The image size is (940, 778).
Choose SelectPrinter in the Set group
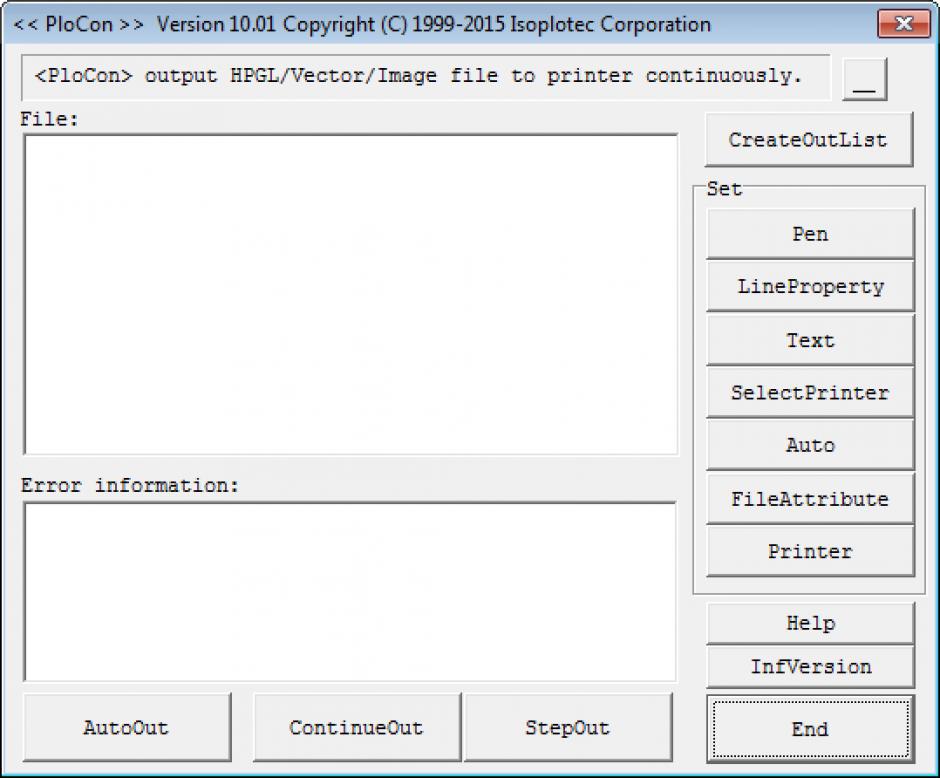[811, 393]
